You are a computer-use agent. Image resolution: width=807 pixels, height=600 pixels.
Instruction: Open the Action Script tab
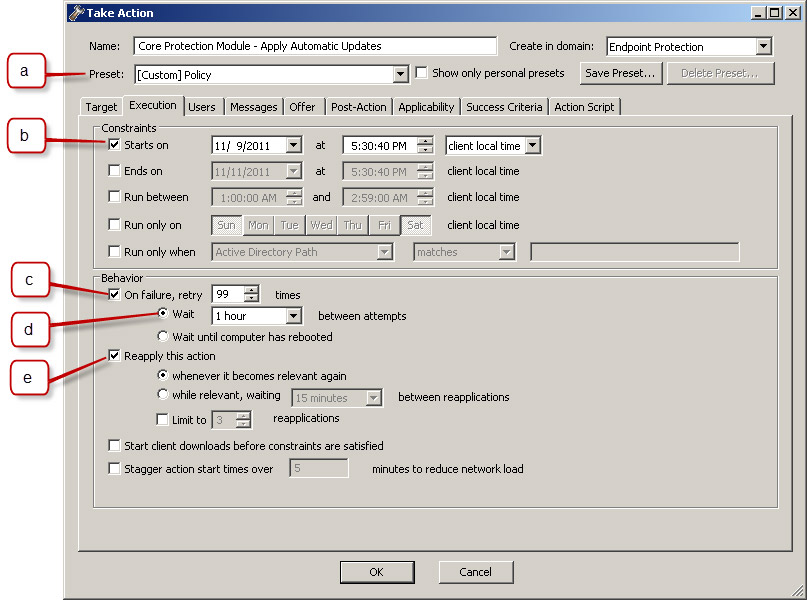click(584, 105)
